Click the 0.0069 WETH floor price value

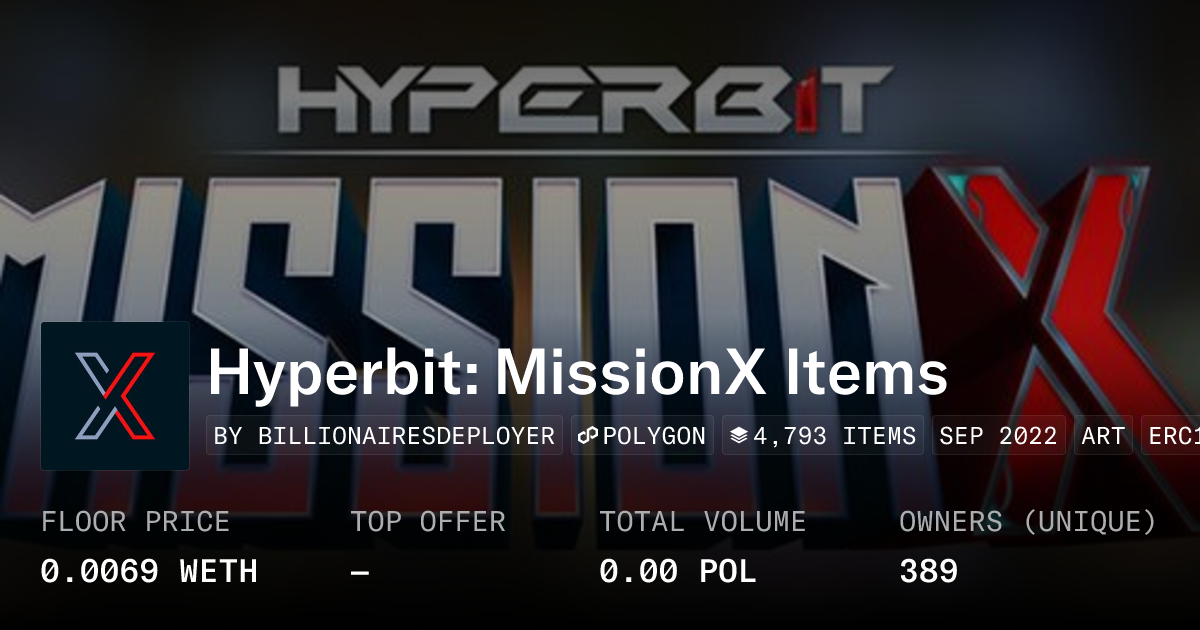pyautogui.click(x=149, y=572)
